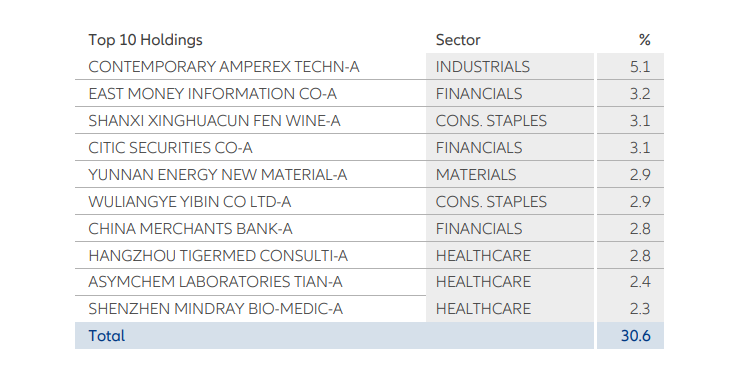Click the % column header
The height and width of the screenshot is (387, 751).
pyautogui.click(x=644, y=40)
